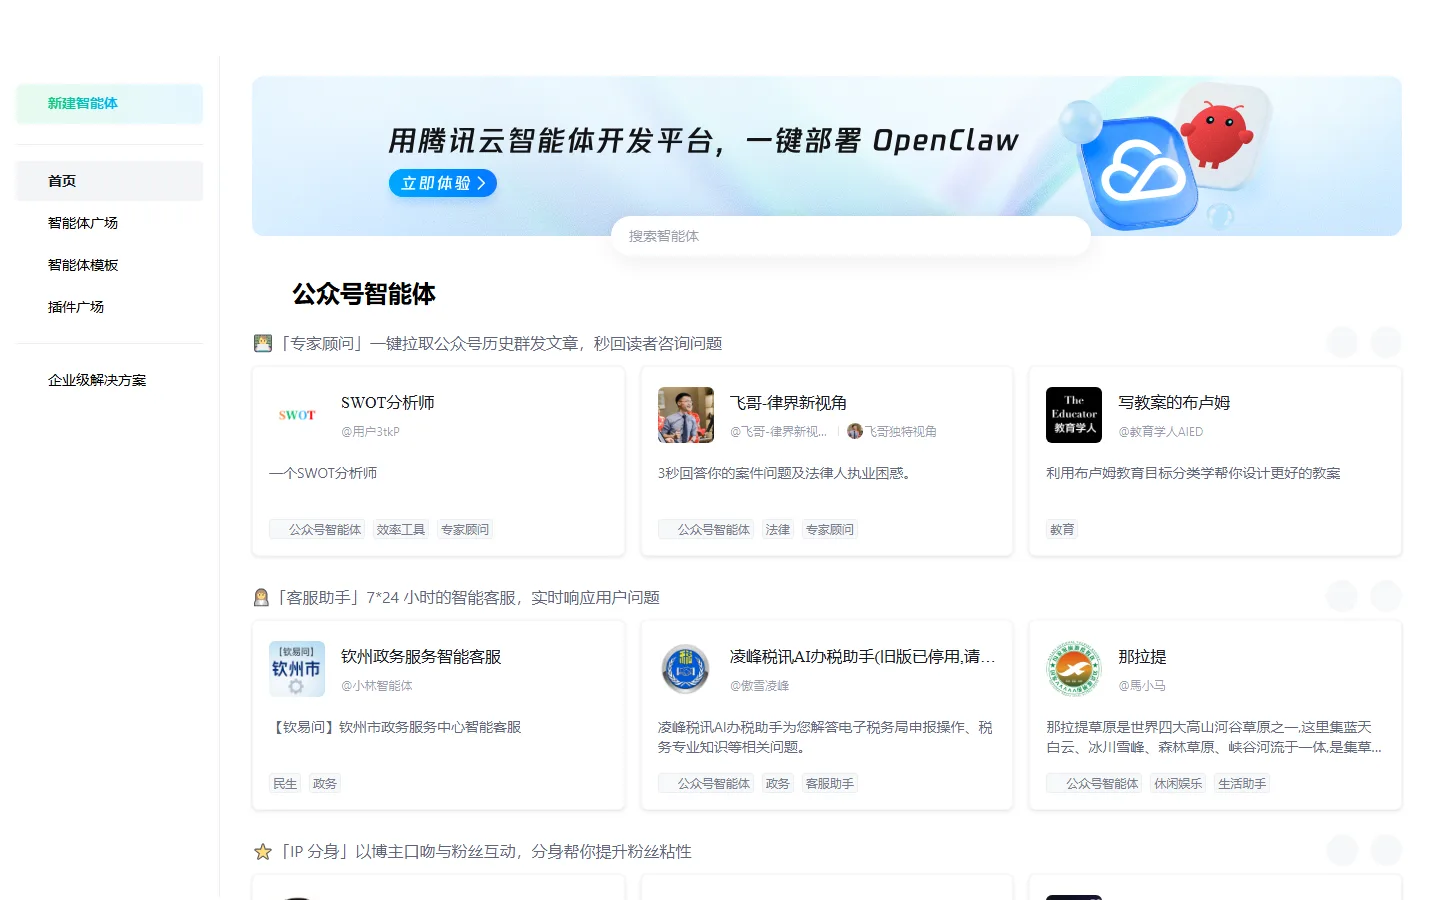Click the author name @用户3tkP
Image resolution: width=1440 pixels, height=900 pixels.
(x=370, y=432)
